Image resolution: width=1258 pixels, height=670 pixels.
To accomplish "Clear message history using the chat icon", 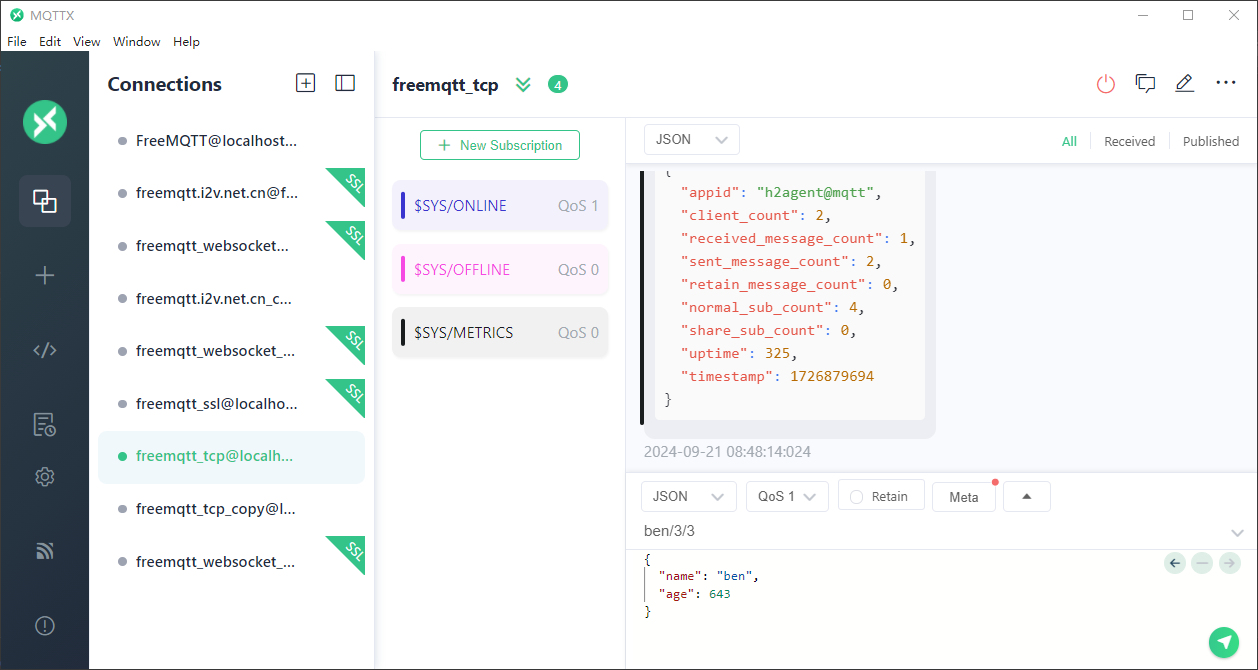I will [1145, 83].
